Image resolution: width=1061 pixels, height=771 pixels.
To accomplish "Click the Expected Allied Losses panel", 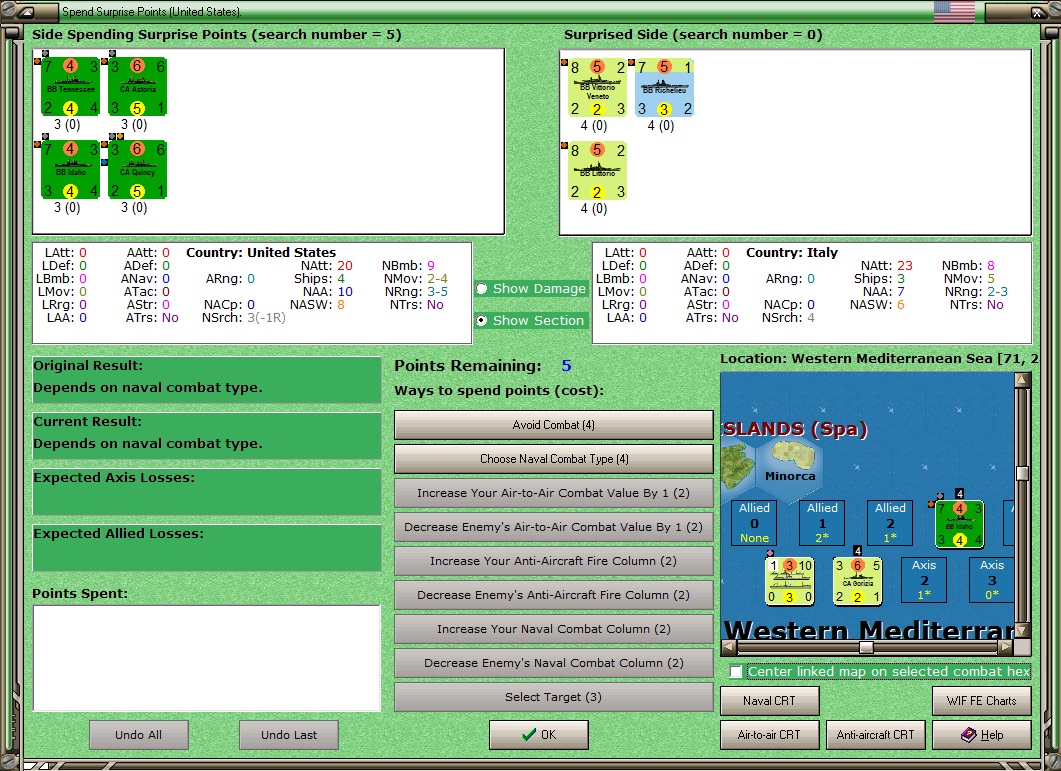I will point(207,548).
